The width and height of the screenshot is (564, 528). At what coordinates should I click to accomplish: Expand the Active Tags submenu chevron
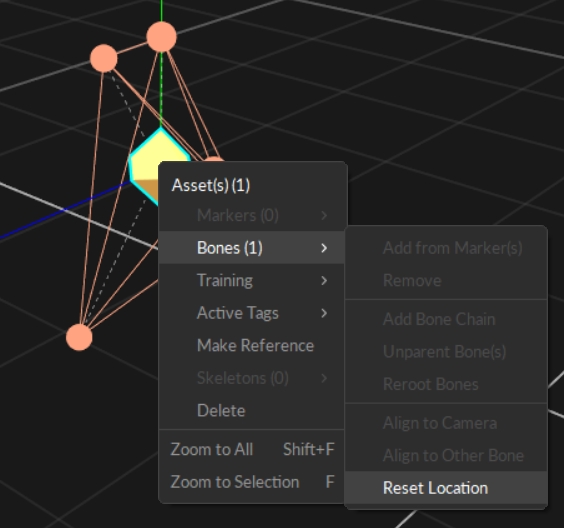(324, 313)
